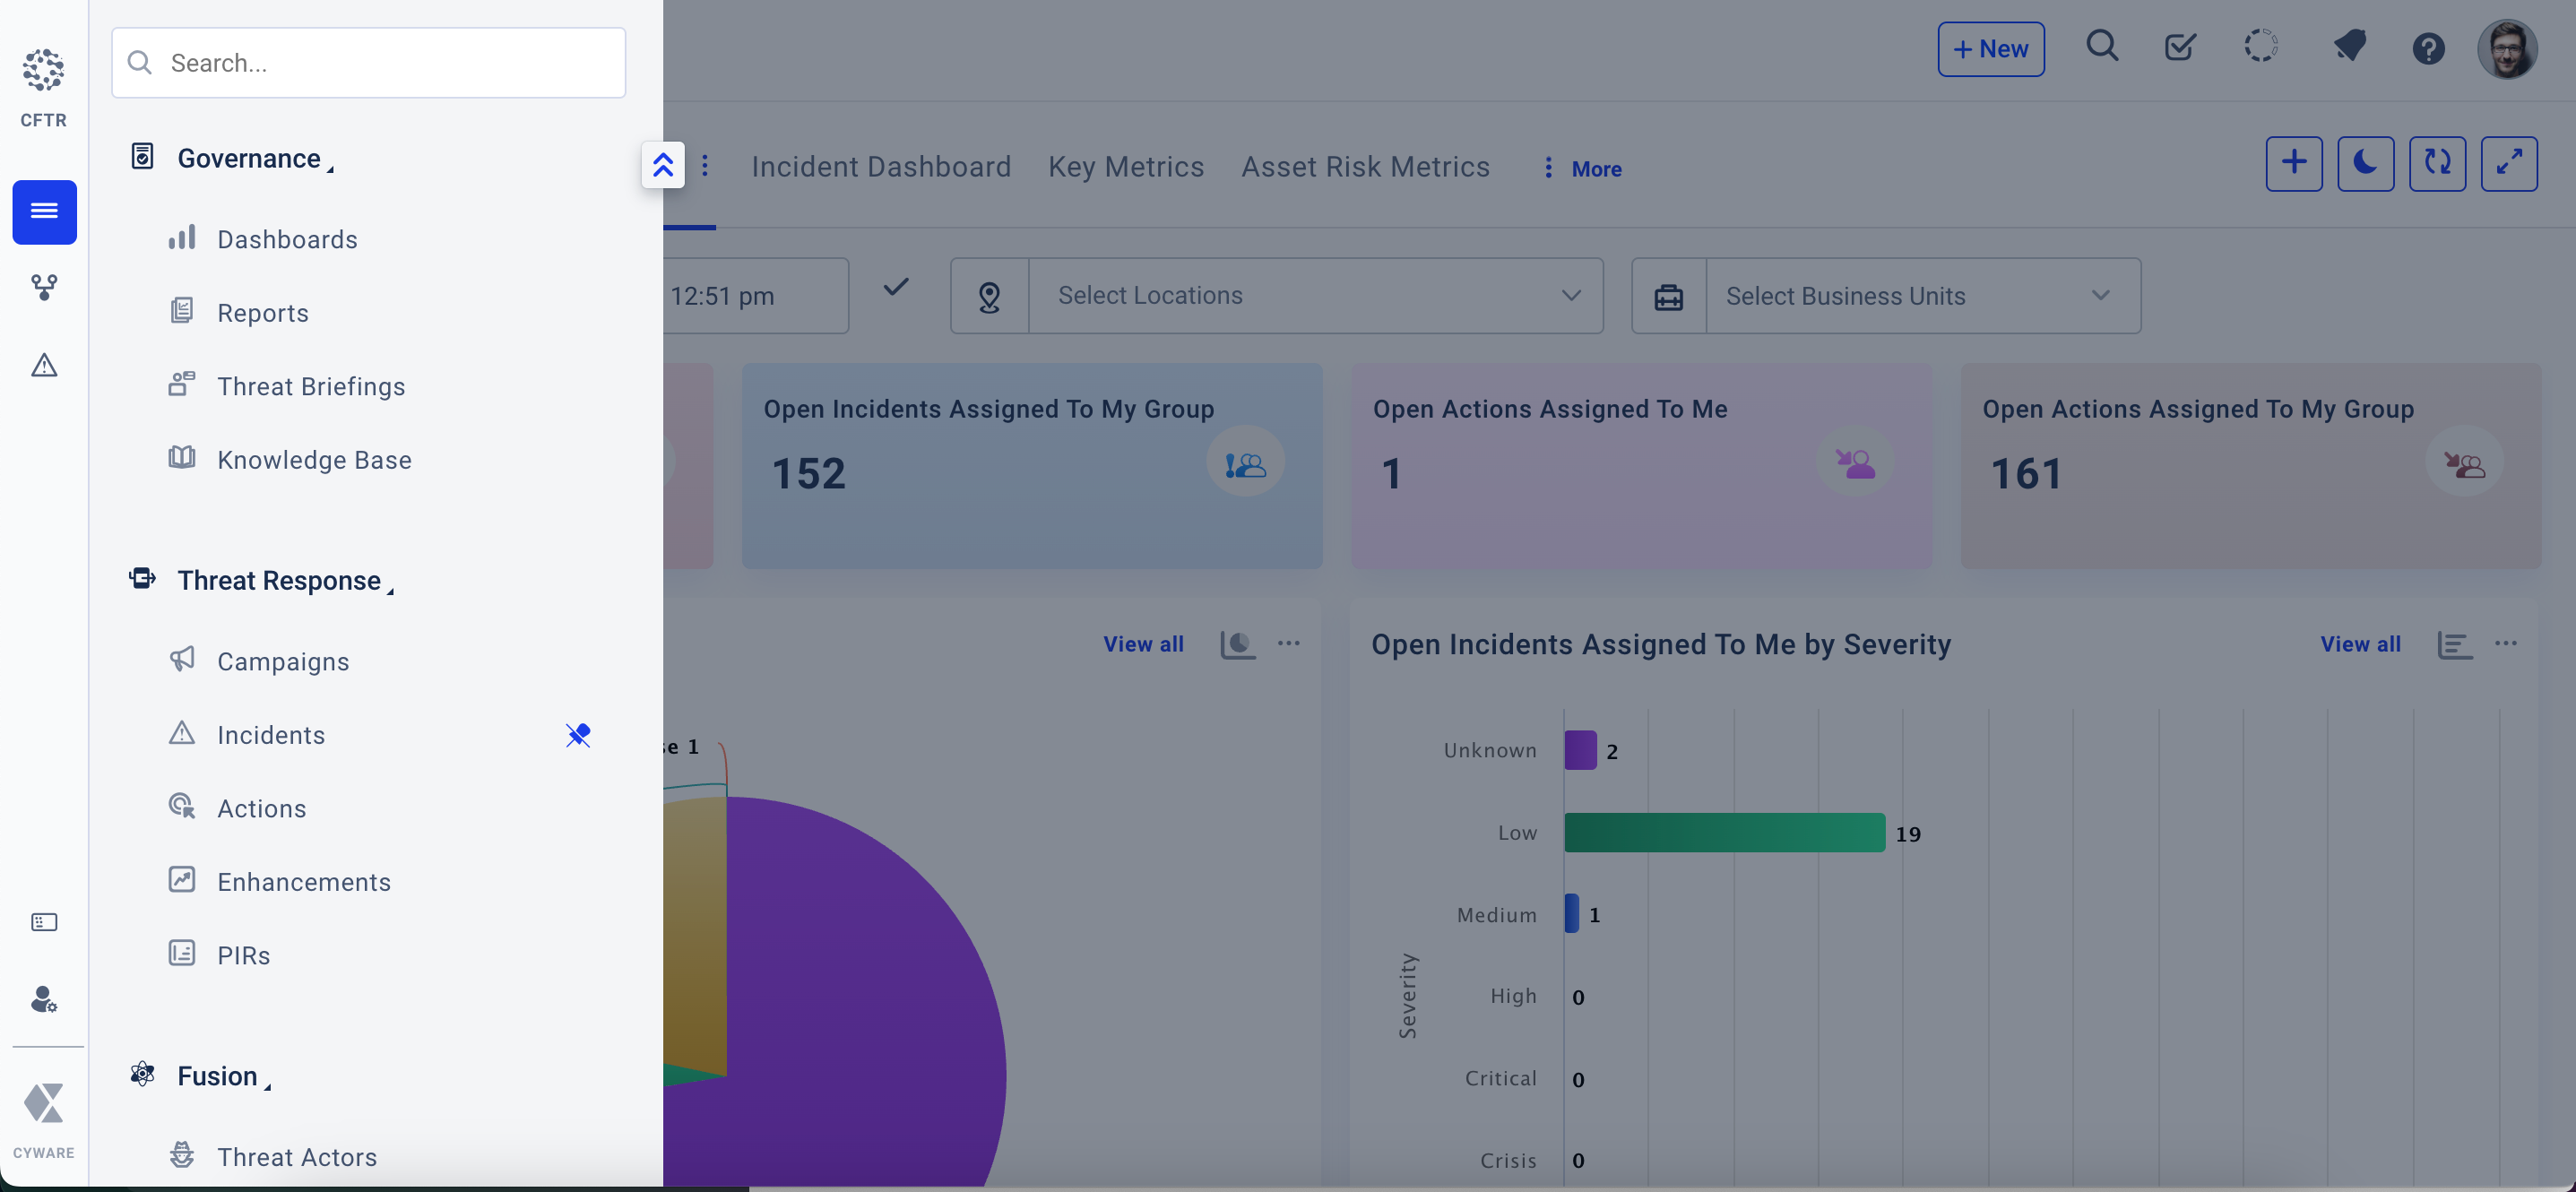Open the help question mark icon
Viewport: 2576px width, 1192px height.
click(2428, 48)
